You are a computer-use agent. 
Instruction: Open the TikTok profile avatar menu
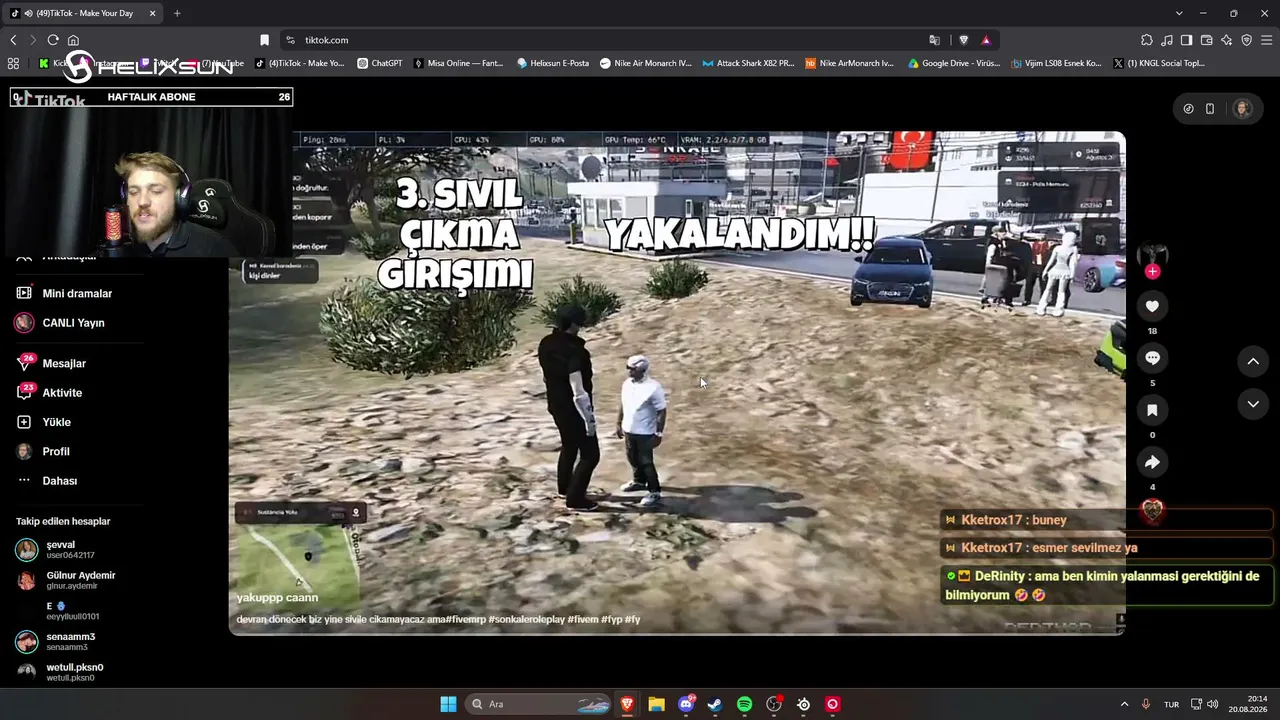[1242, 109]
